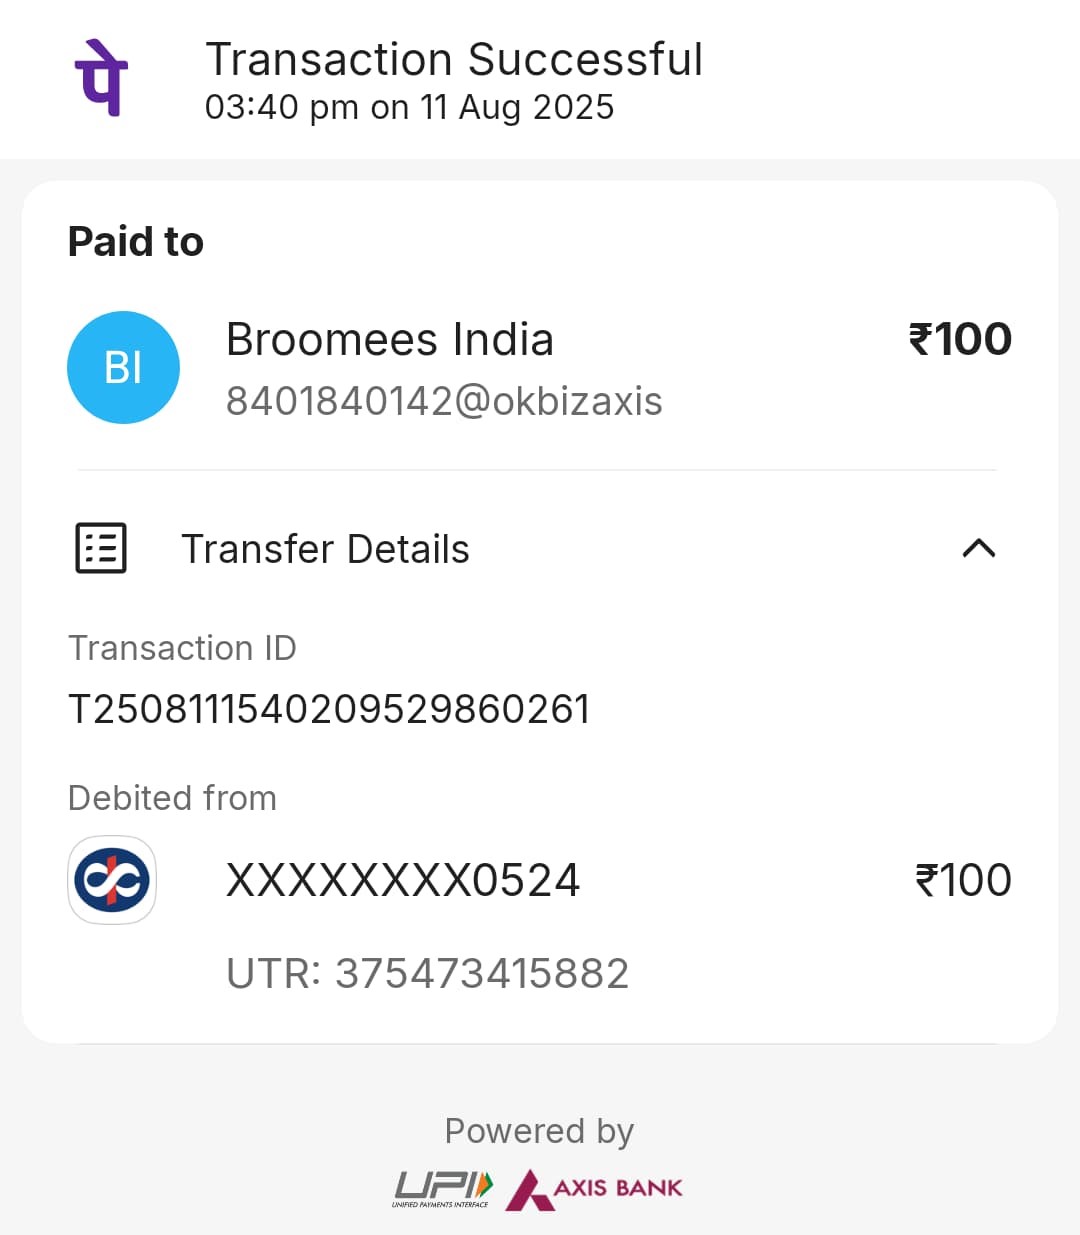Collapse Transfer Details with the up chevron
Image resolution: width=1080 pixels, height=1235 pixels.
[979, 548]
